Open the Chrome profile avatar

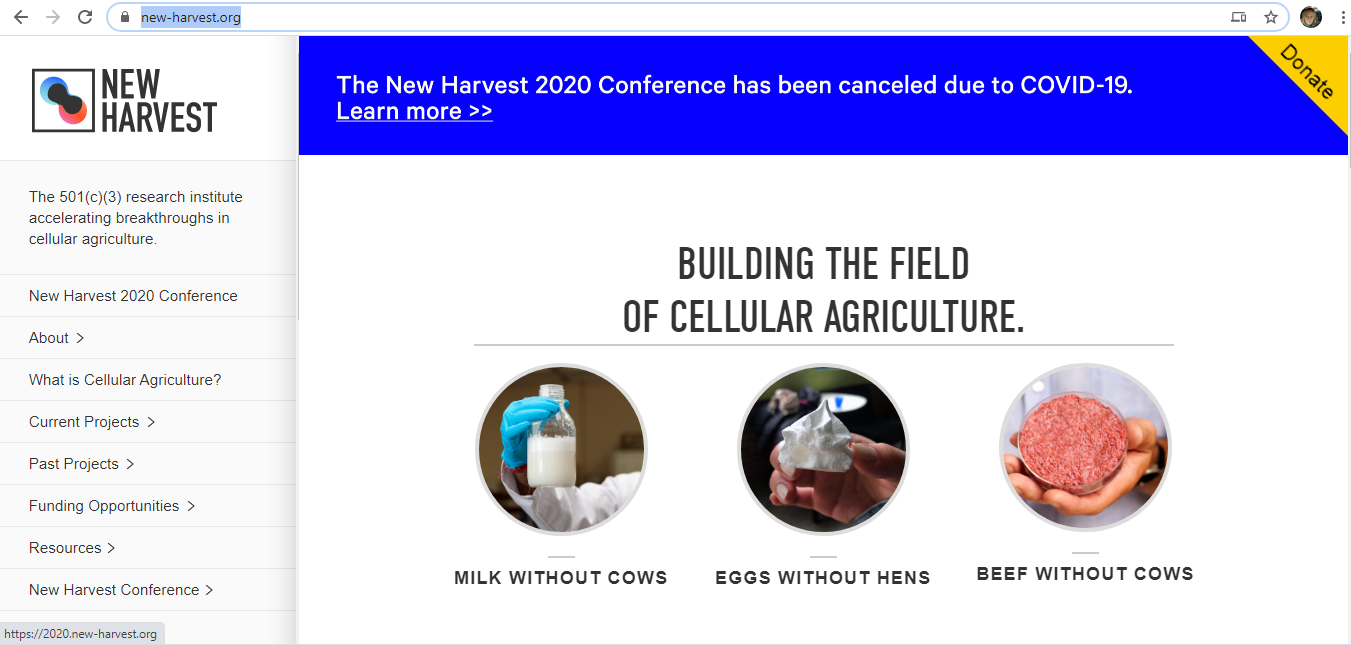(1310, 17)
